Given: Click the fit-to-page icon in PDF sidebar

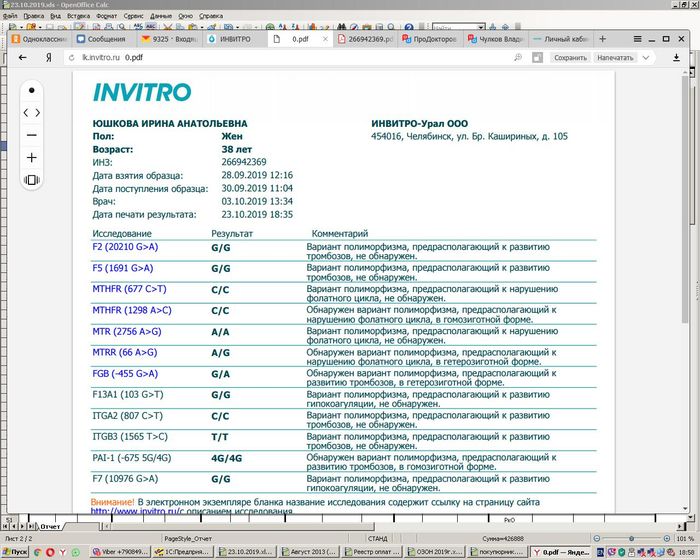Looking at the screenshot, I should click(x=32, y=180).
